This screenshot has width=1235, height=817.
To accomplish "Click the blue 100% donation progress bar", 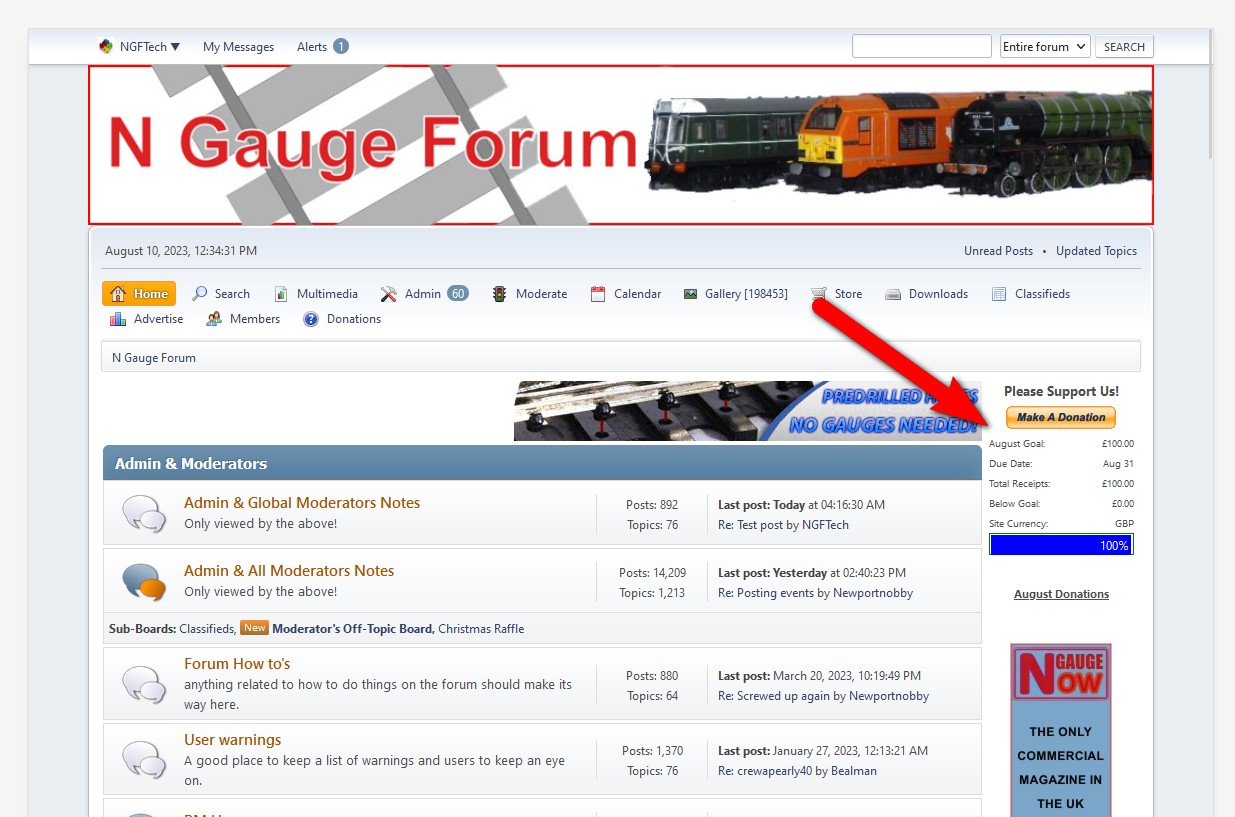I will [x=1060, y=545].
